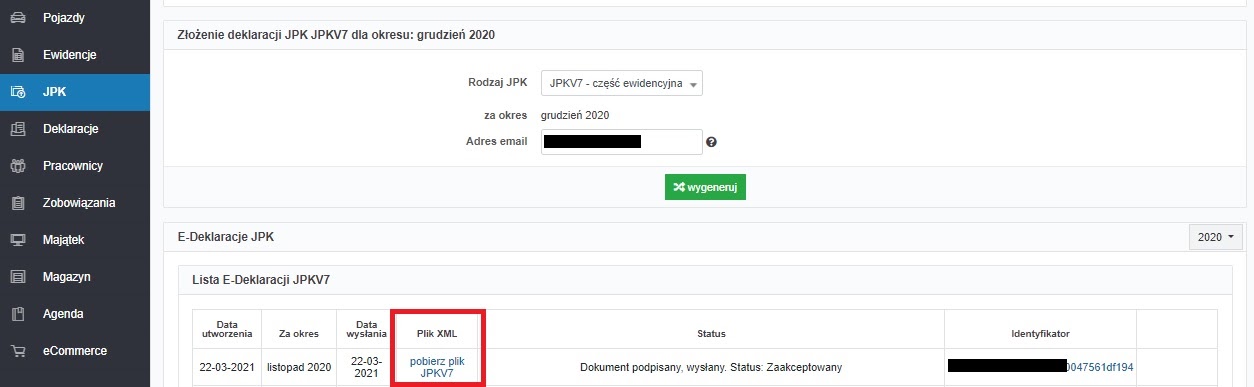Go to Deklaracje section

[75, 129]
